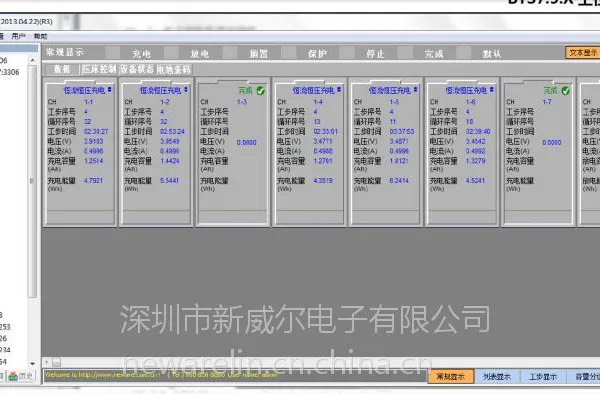Select channel 1-2 恒流恒压充电 header
The height and width of the screenshot is (394, 600).
coord(160,90)
